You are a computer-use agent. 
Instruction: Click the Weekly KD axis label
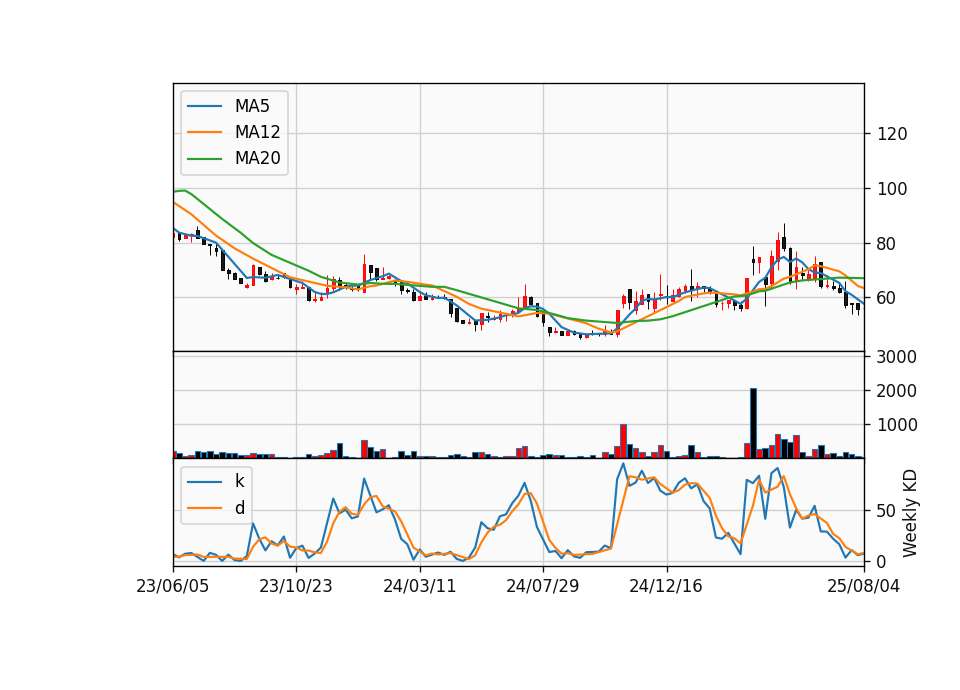tap(910, 513)
